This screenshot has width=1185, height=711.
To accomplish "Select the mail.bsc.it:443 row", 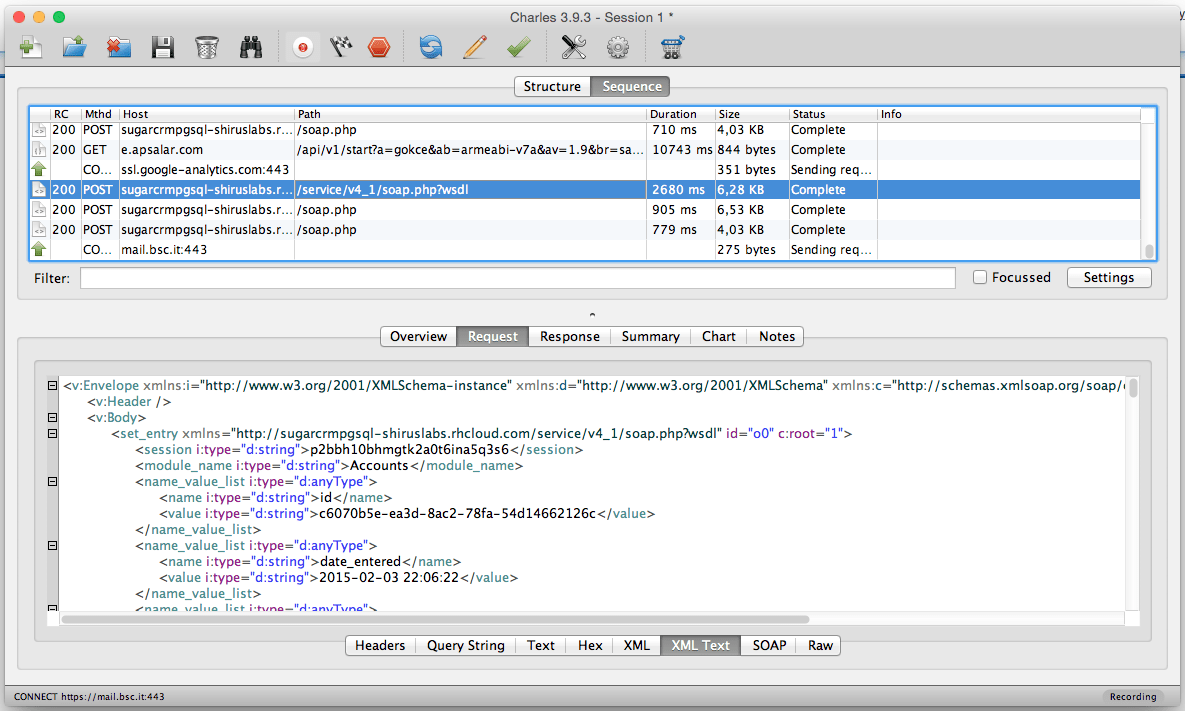I will (x=585, y=249).
